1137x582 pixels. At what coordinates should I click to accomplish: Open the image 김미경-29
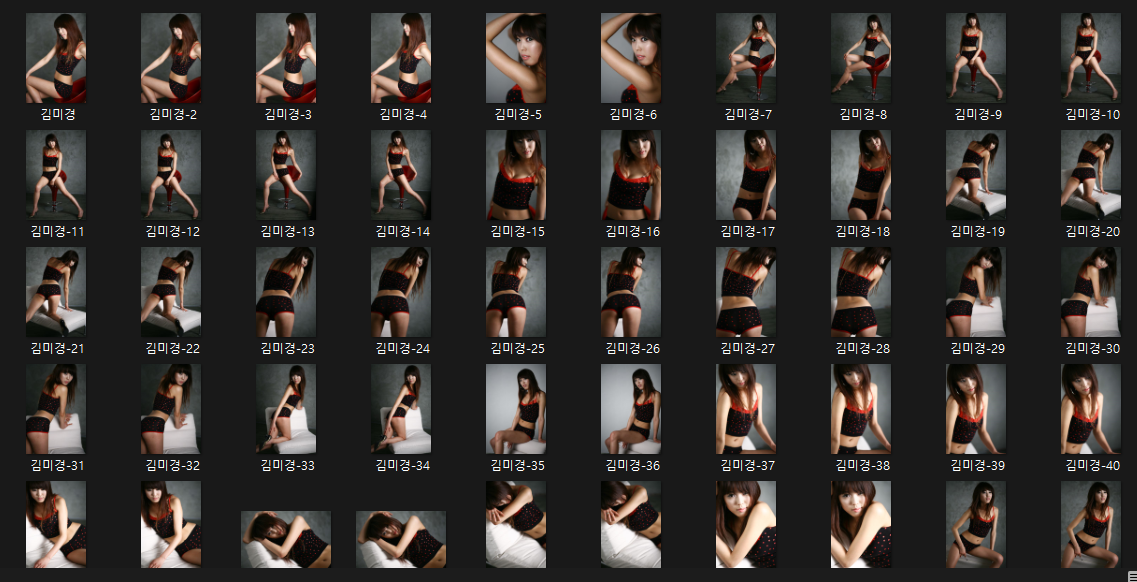pos(975,289)
